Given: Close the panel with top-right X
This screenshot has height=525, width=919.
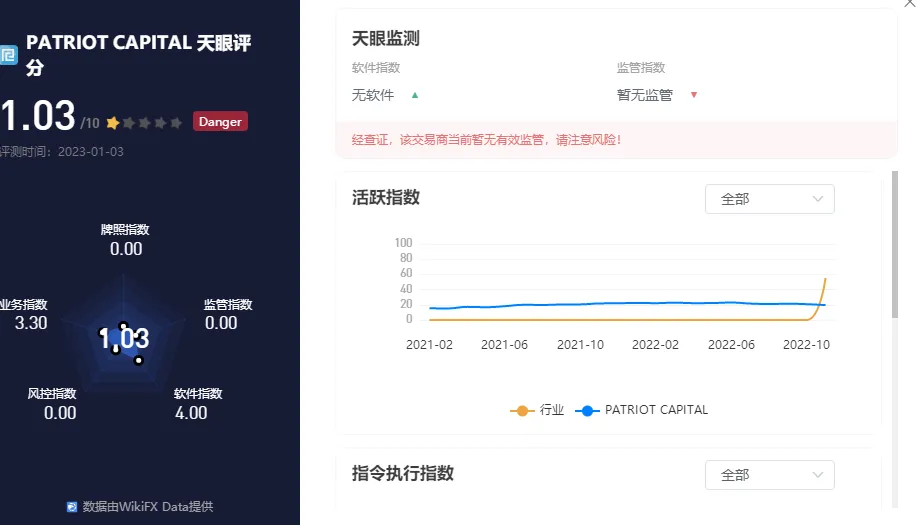Looking at the screenshot, I should (910, 4).
